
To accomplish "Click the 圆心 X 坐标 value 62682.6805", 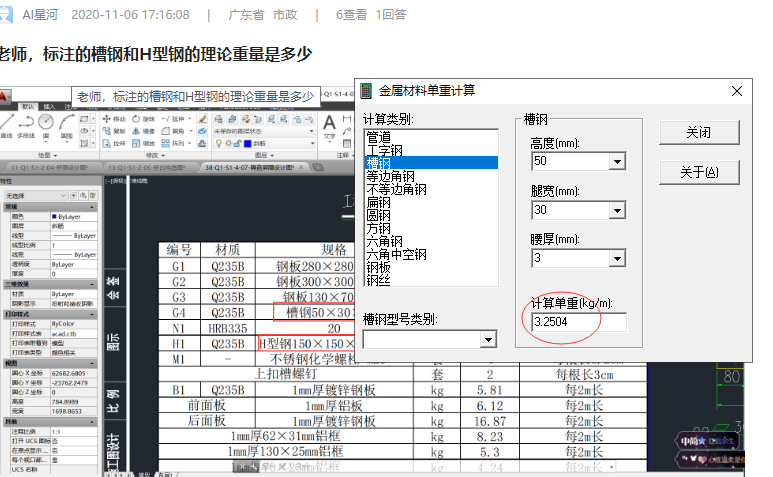I will pyautogui.click(x=73, y=373).
